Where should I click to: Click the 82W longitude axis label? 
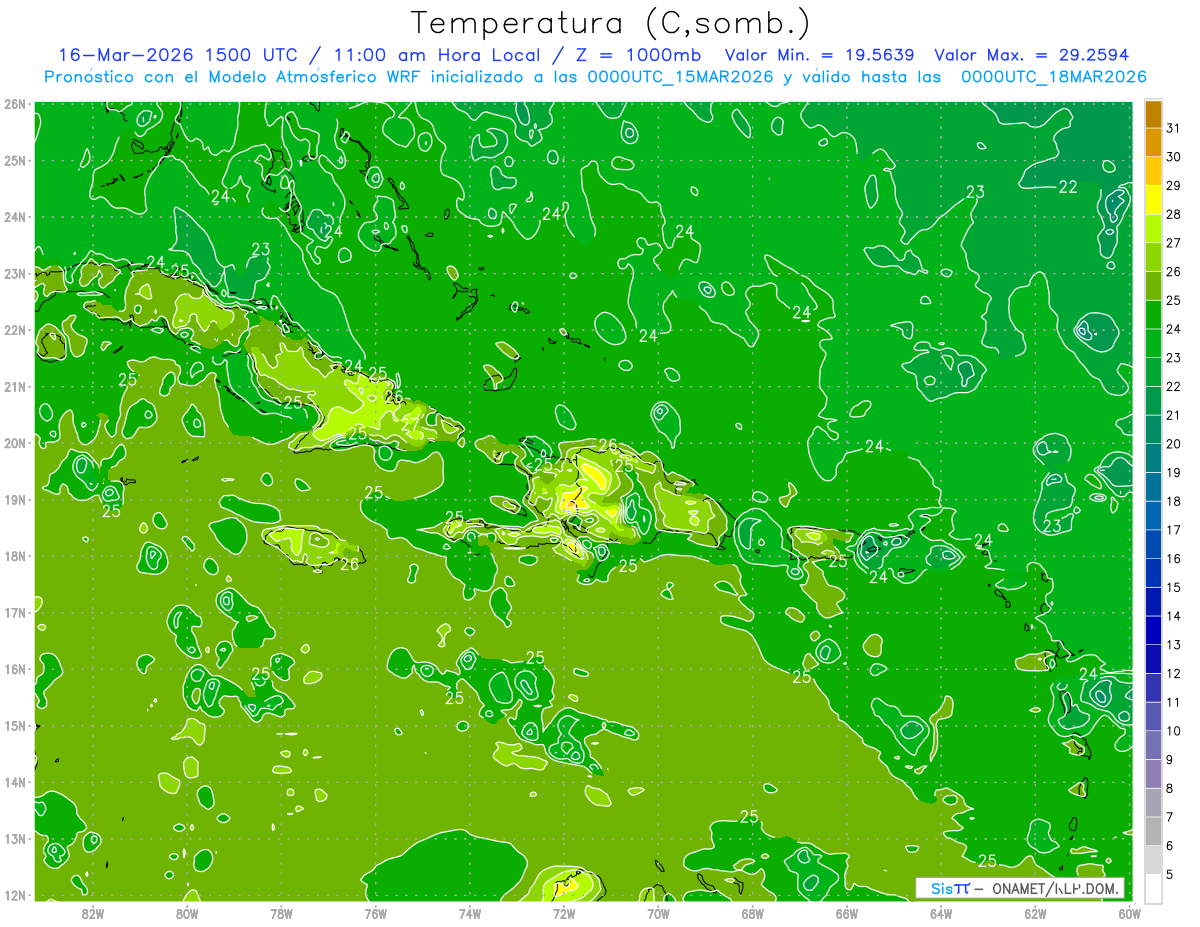point(93,913)
